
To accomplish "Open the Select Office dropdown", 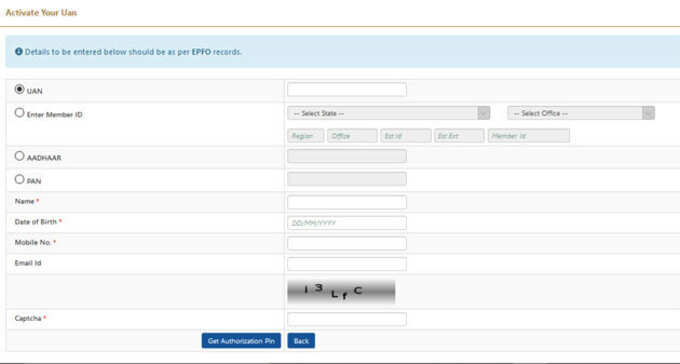I will click(581, 113).
